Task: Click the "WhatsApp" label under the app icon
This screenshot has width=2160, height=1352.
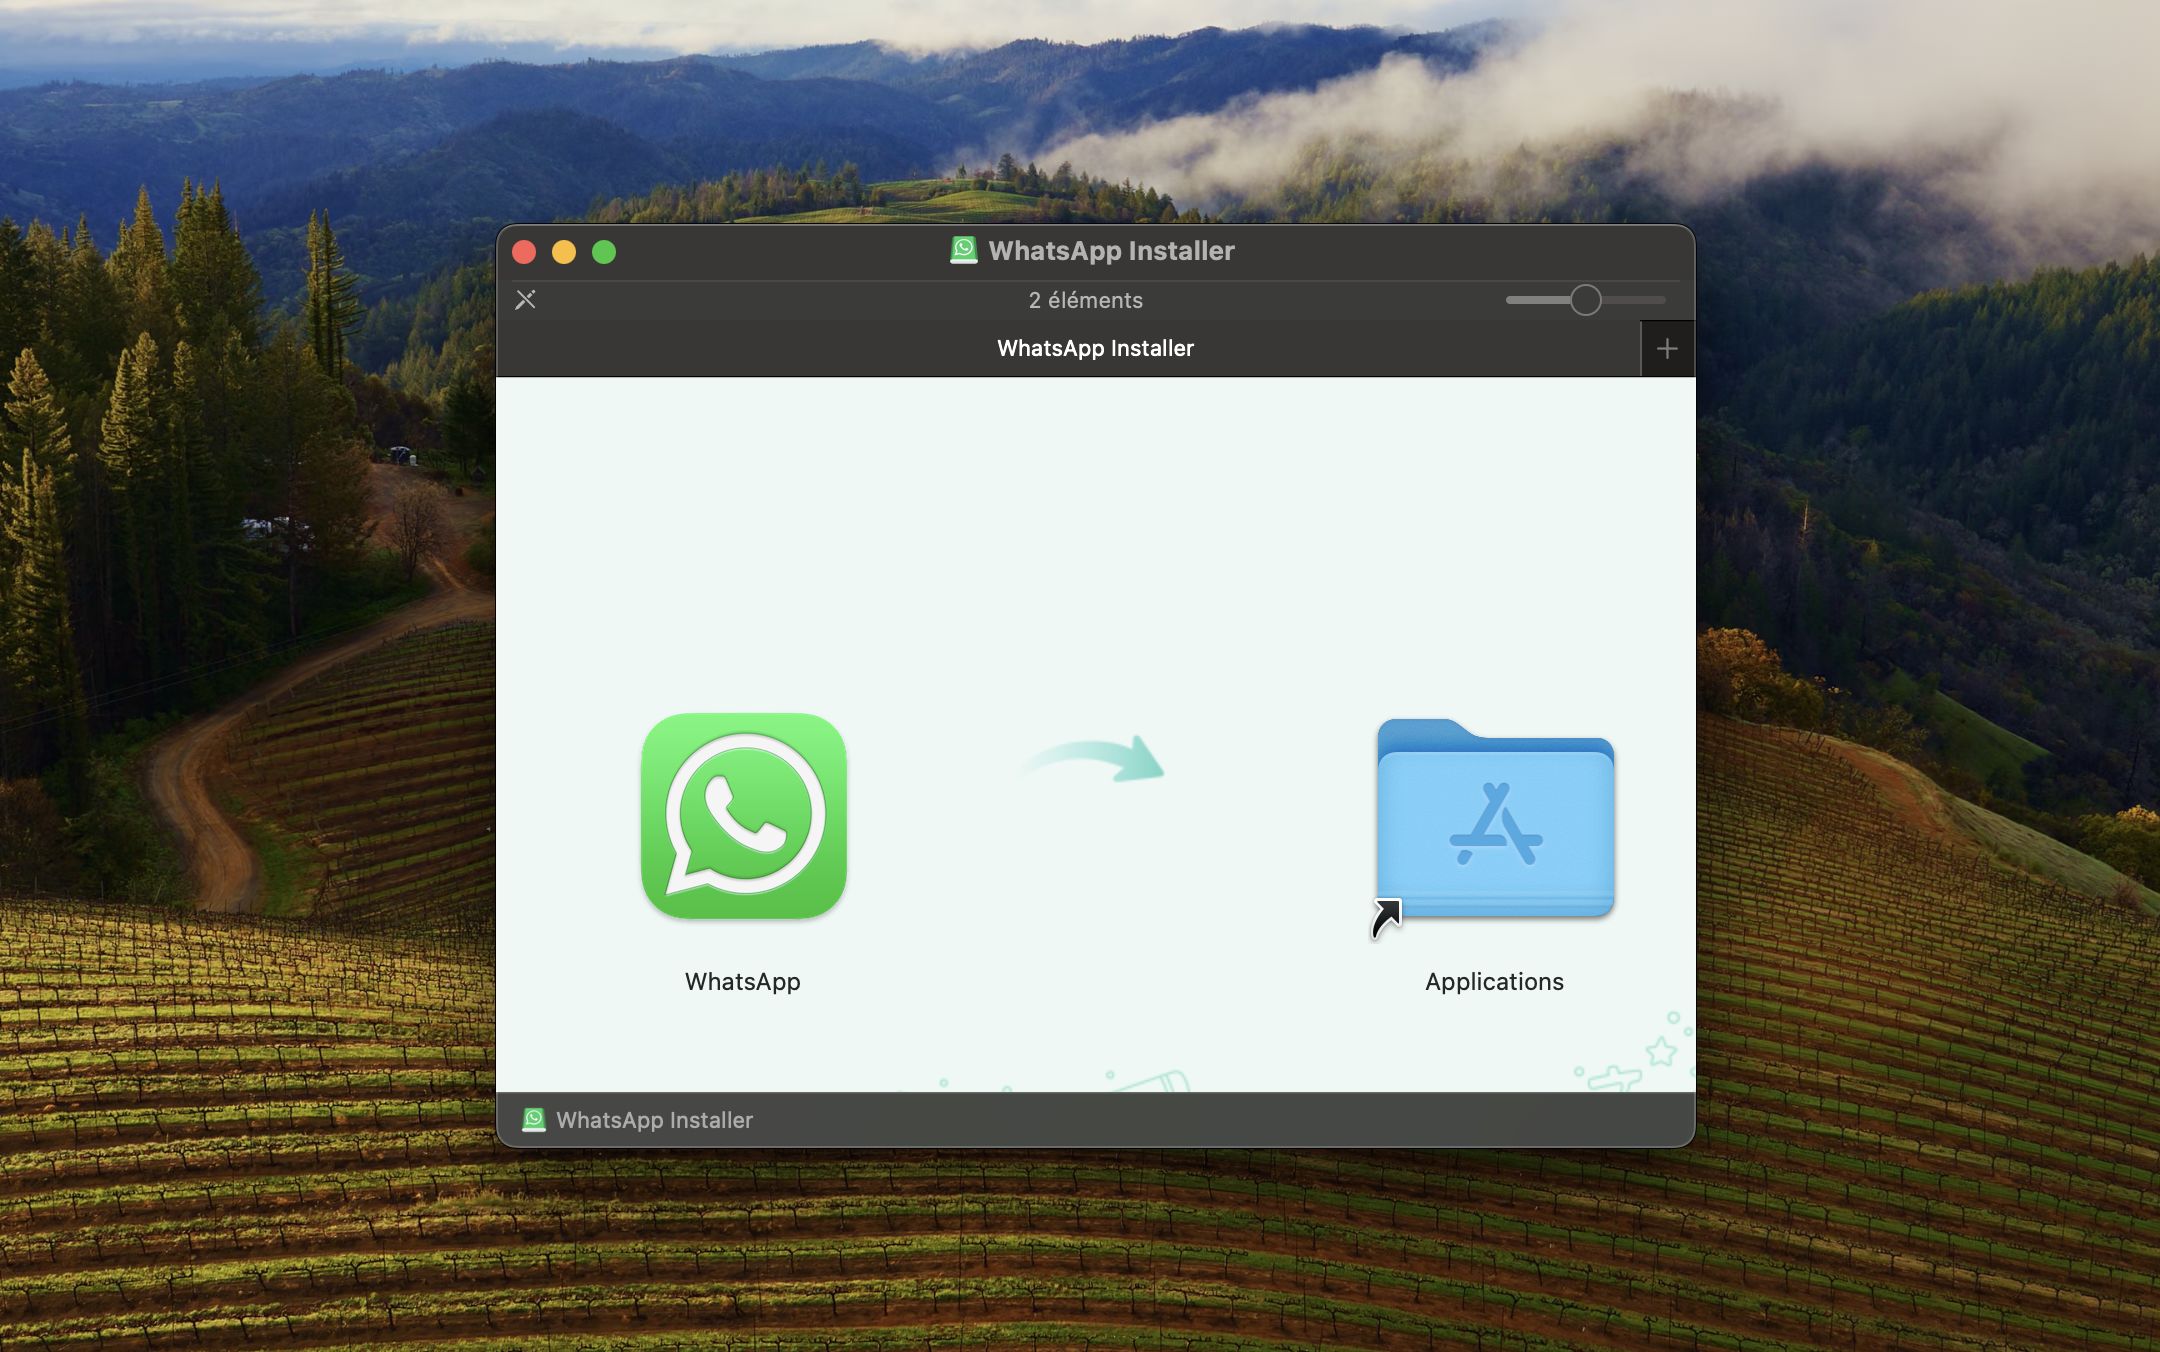Action: pos(742,982)
